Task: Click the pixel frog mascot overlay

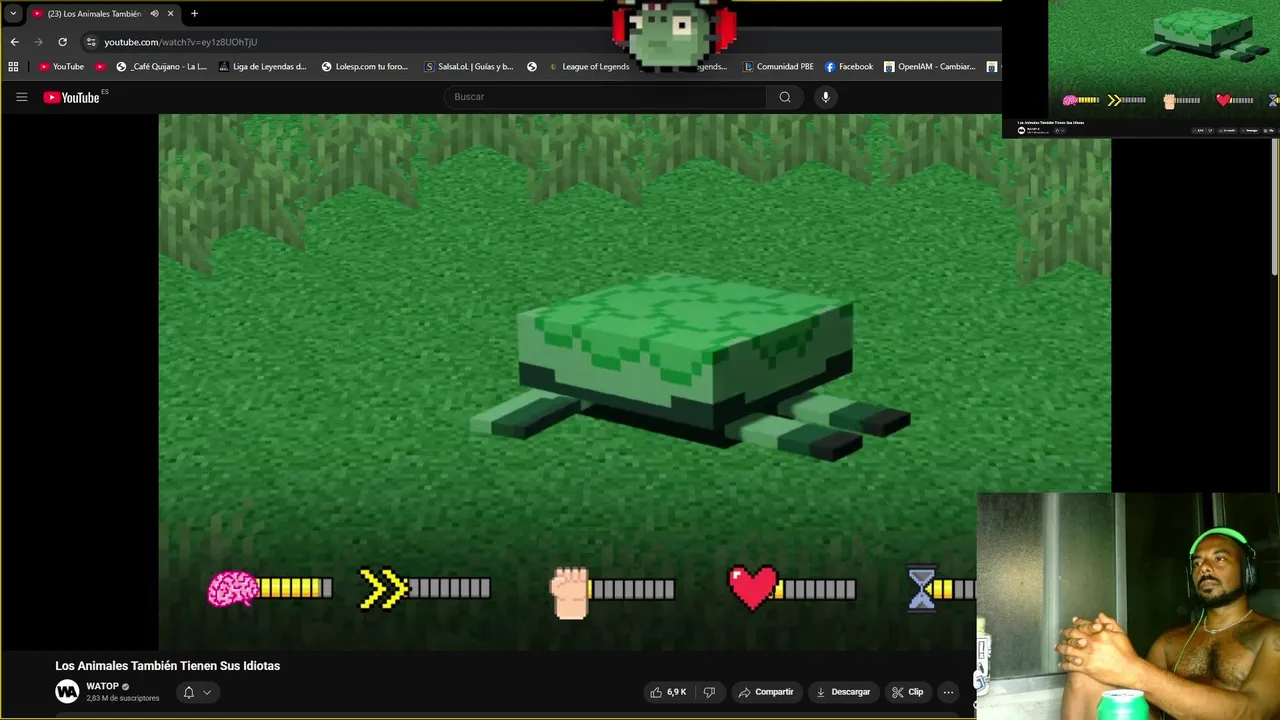Action: pyautogui.click(x=674, y=34)
